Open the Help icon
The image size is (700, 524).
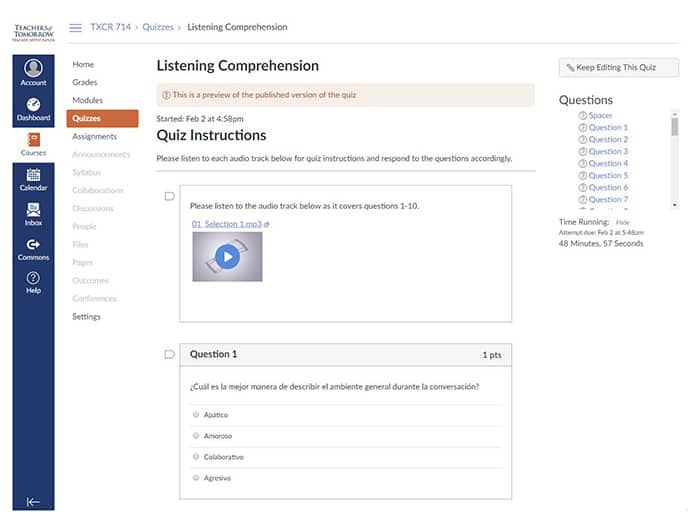[x=33, y=283]
